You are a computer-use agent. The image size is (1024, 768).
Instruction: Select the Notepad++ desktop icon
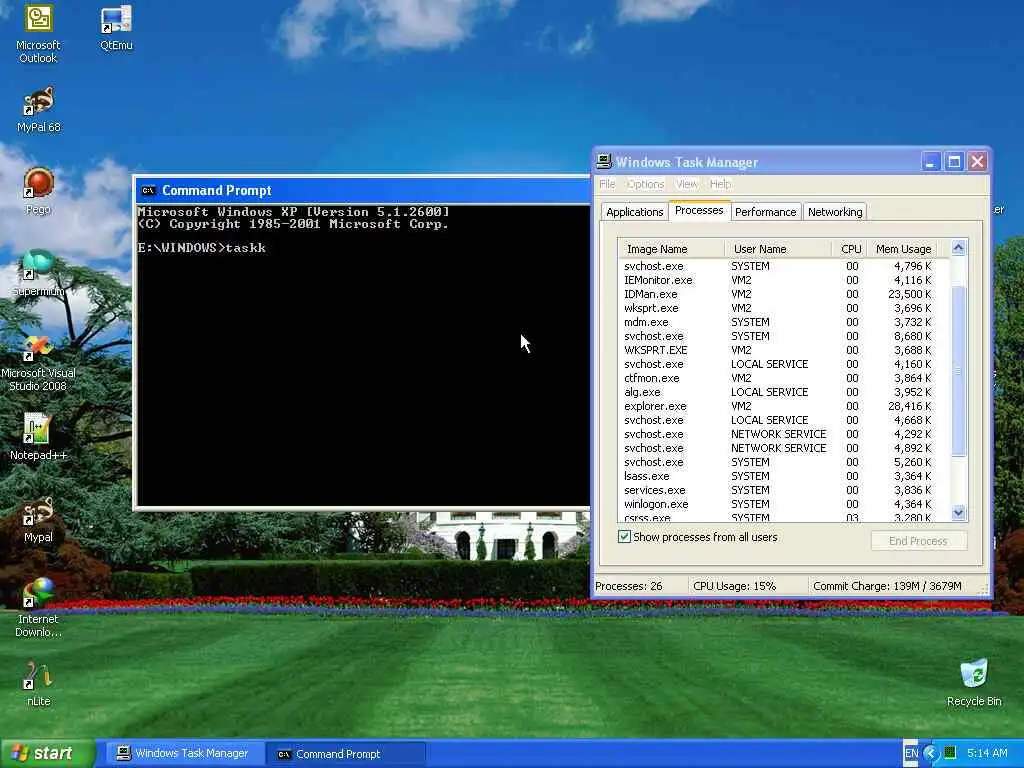[38, 436]
